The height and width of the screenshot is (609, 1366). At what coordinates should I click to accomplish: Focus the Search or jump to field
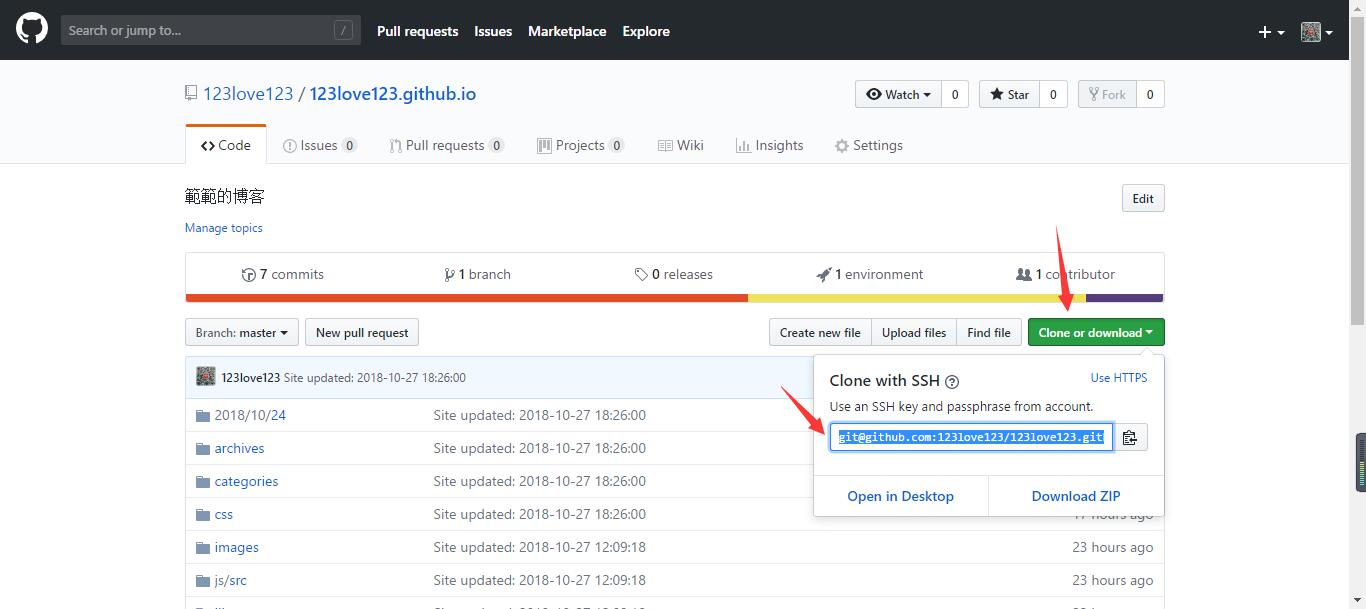click(x=210, y=30)
